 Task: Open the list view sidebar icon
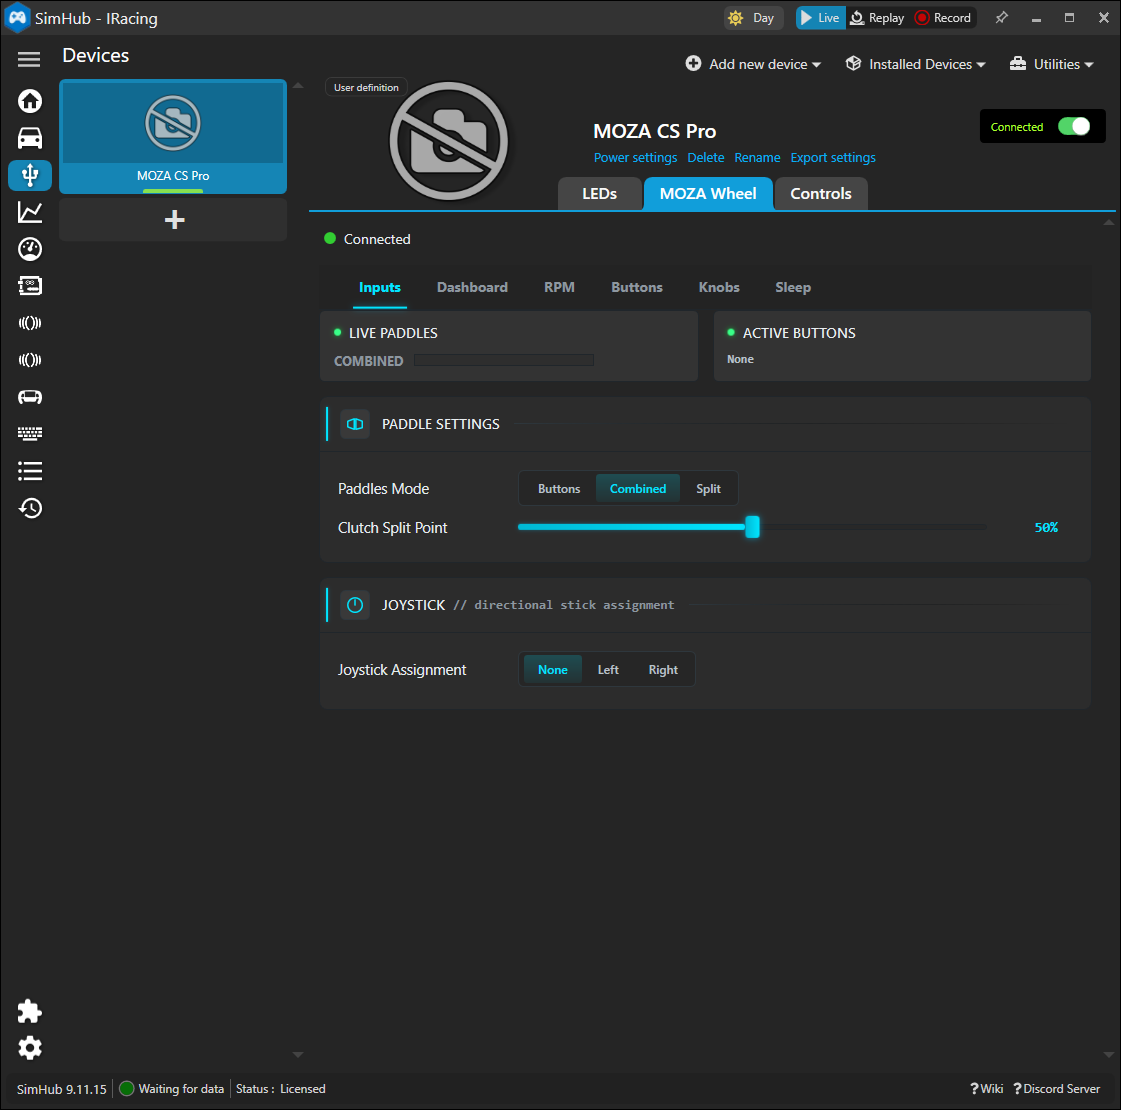pyautogui.click(x=30, y=471)
